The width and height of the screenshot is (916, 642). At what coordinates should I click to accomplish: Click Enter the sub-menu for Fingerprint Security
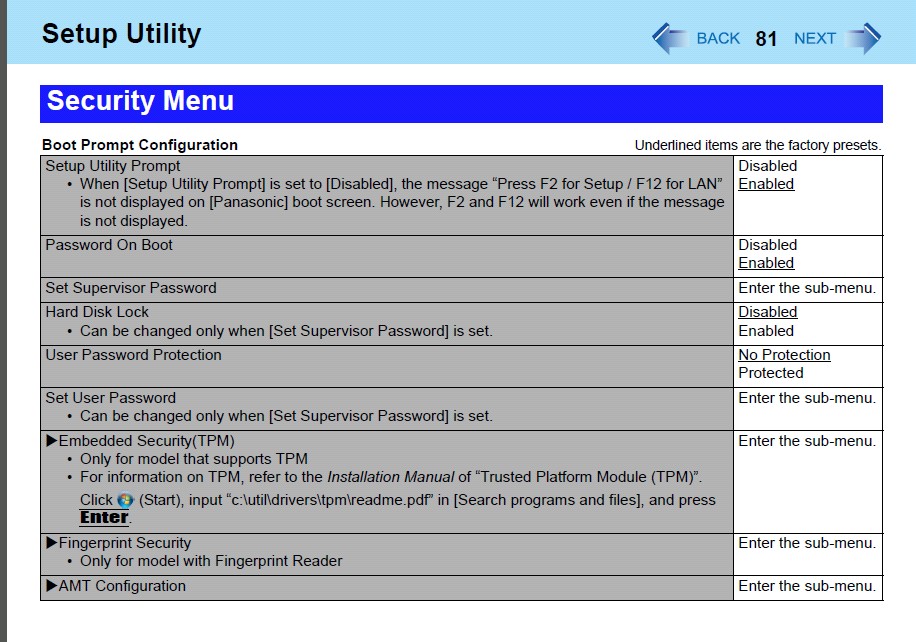(x=807, y=543)
